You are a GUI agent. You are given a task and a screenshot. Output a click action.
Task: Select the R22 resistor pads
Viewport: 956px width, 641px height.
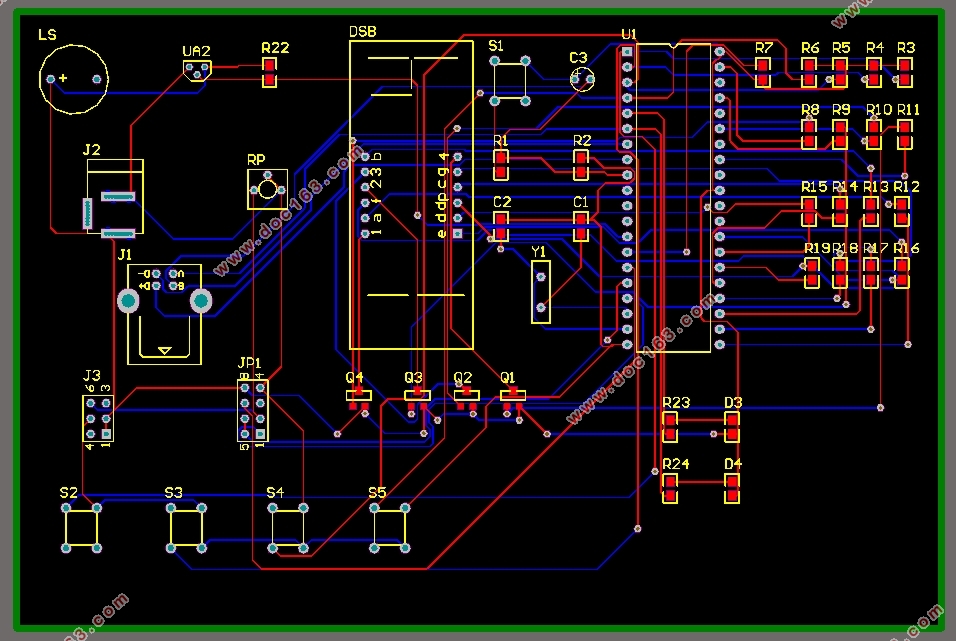(269, 73)
